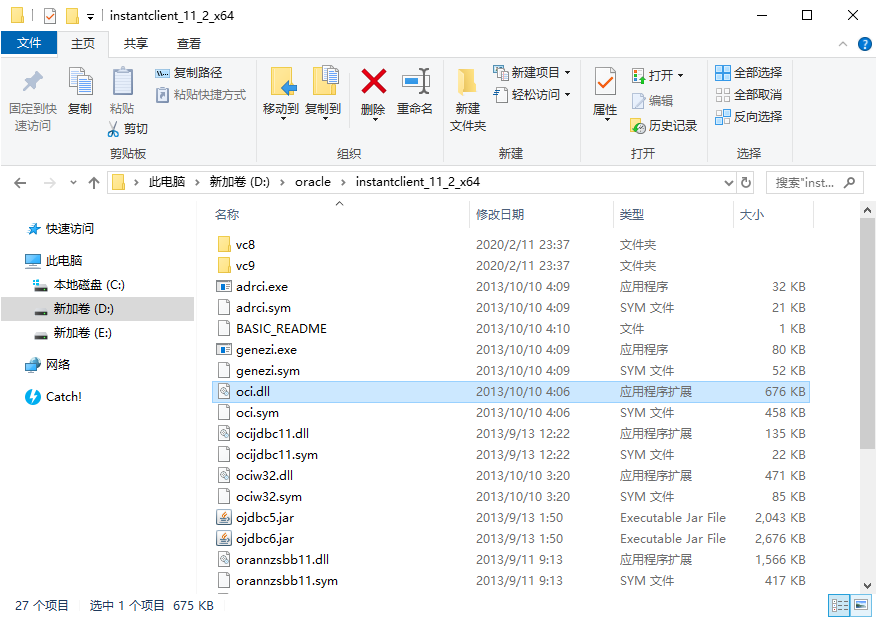Expand the Move To (移动到) dropdown

tap(283, 119)
